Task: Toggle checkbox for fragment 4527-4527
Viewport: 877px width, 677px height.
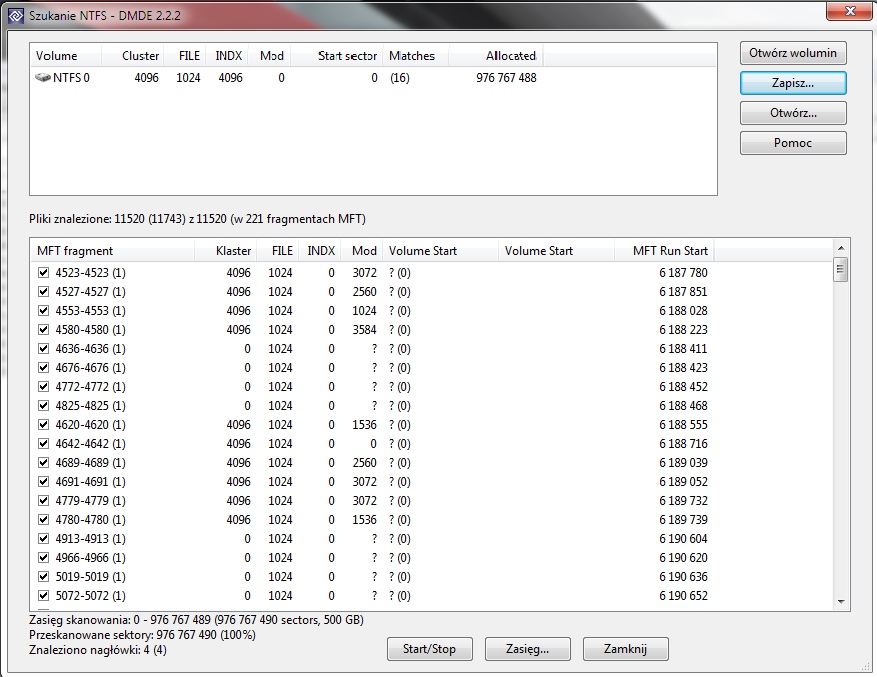Action: (43, 292)
